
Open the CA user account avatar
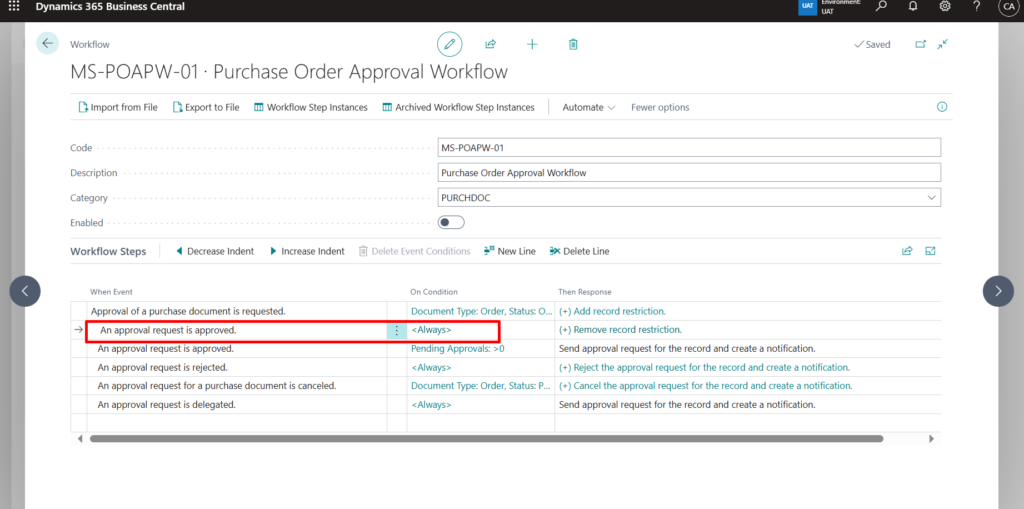1008,7
